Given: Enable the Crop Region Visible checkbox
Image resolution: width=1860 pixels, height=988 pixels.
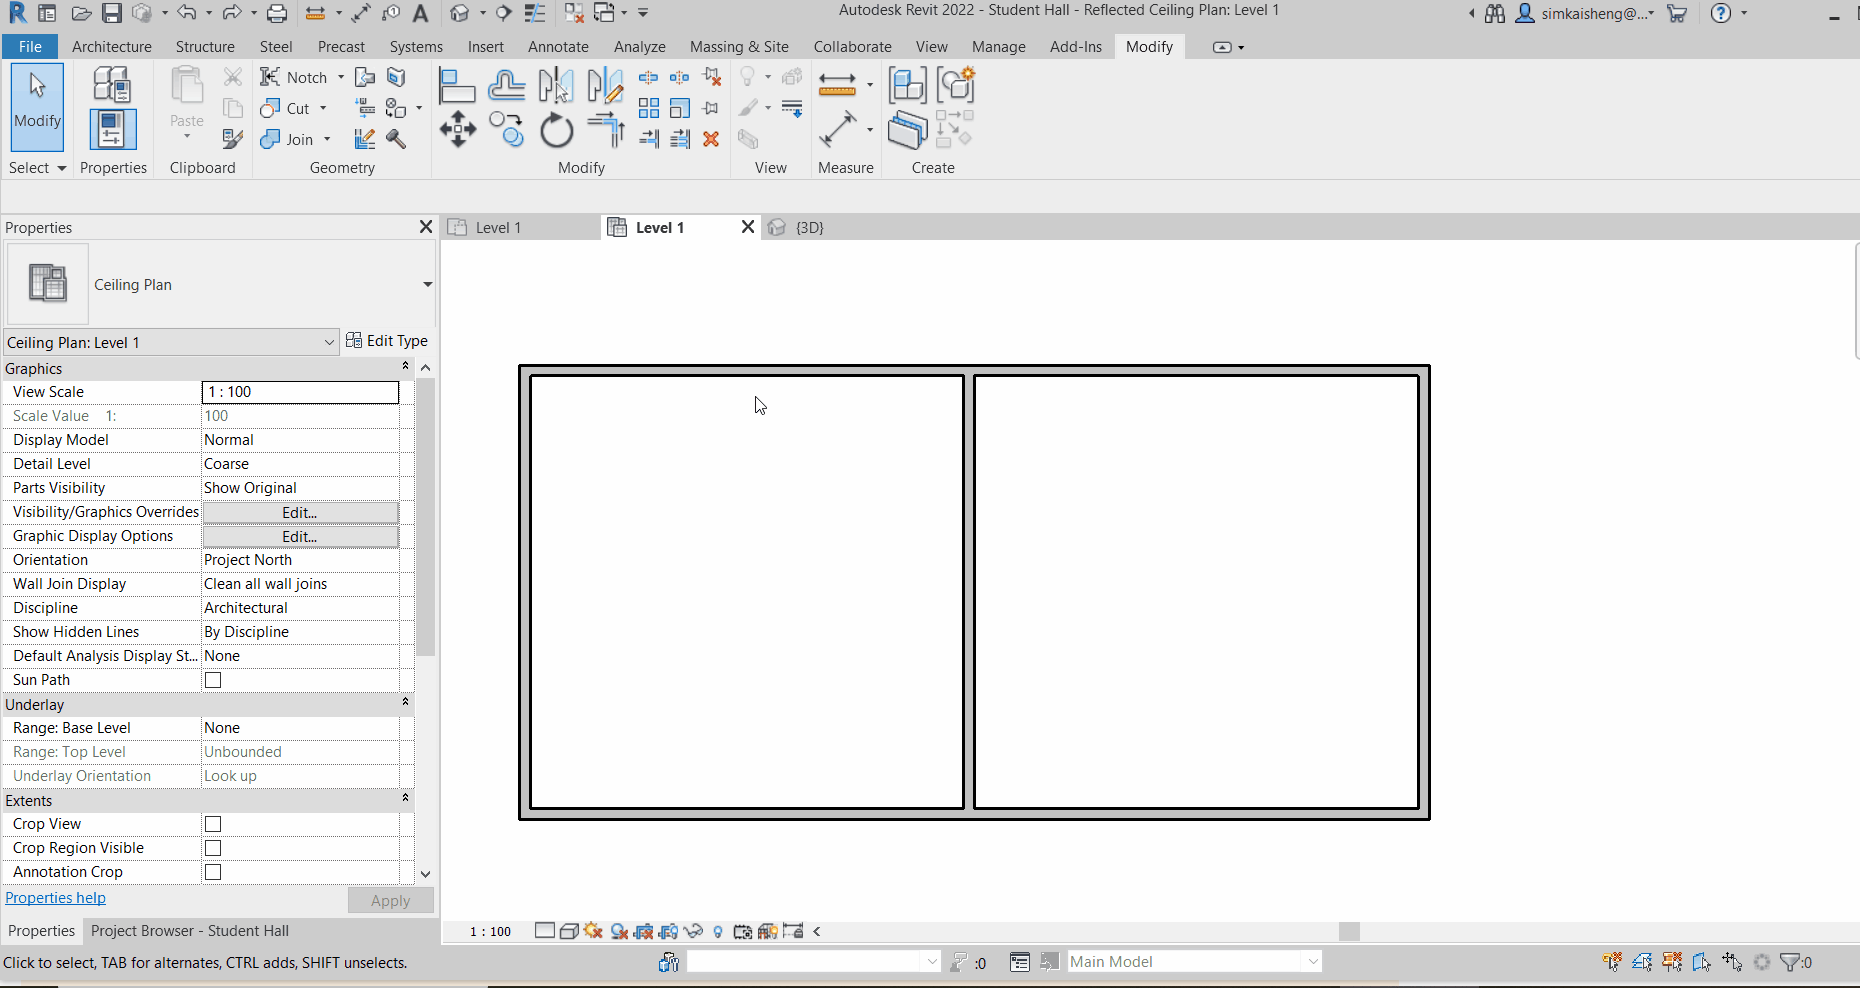Looking at the screenshot, I should 213,848.
